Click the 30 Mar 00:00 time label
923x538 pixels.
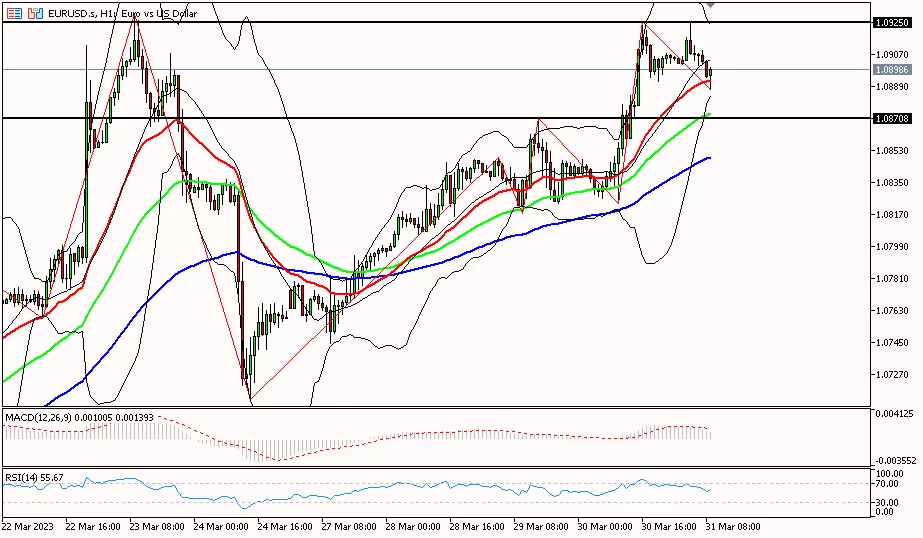coord(605,526)
